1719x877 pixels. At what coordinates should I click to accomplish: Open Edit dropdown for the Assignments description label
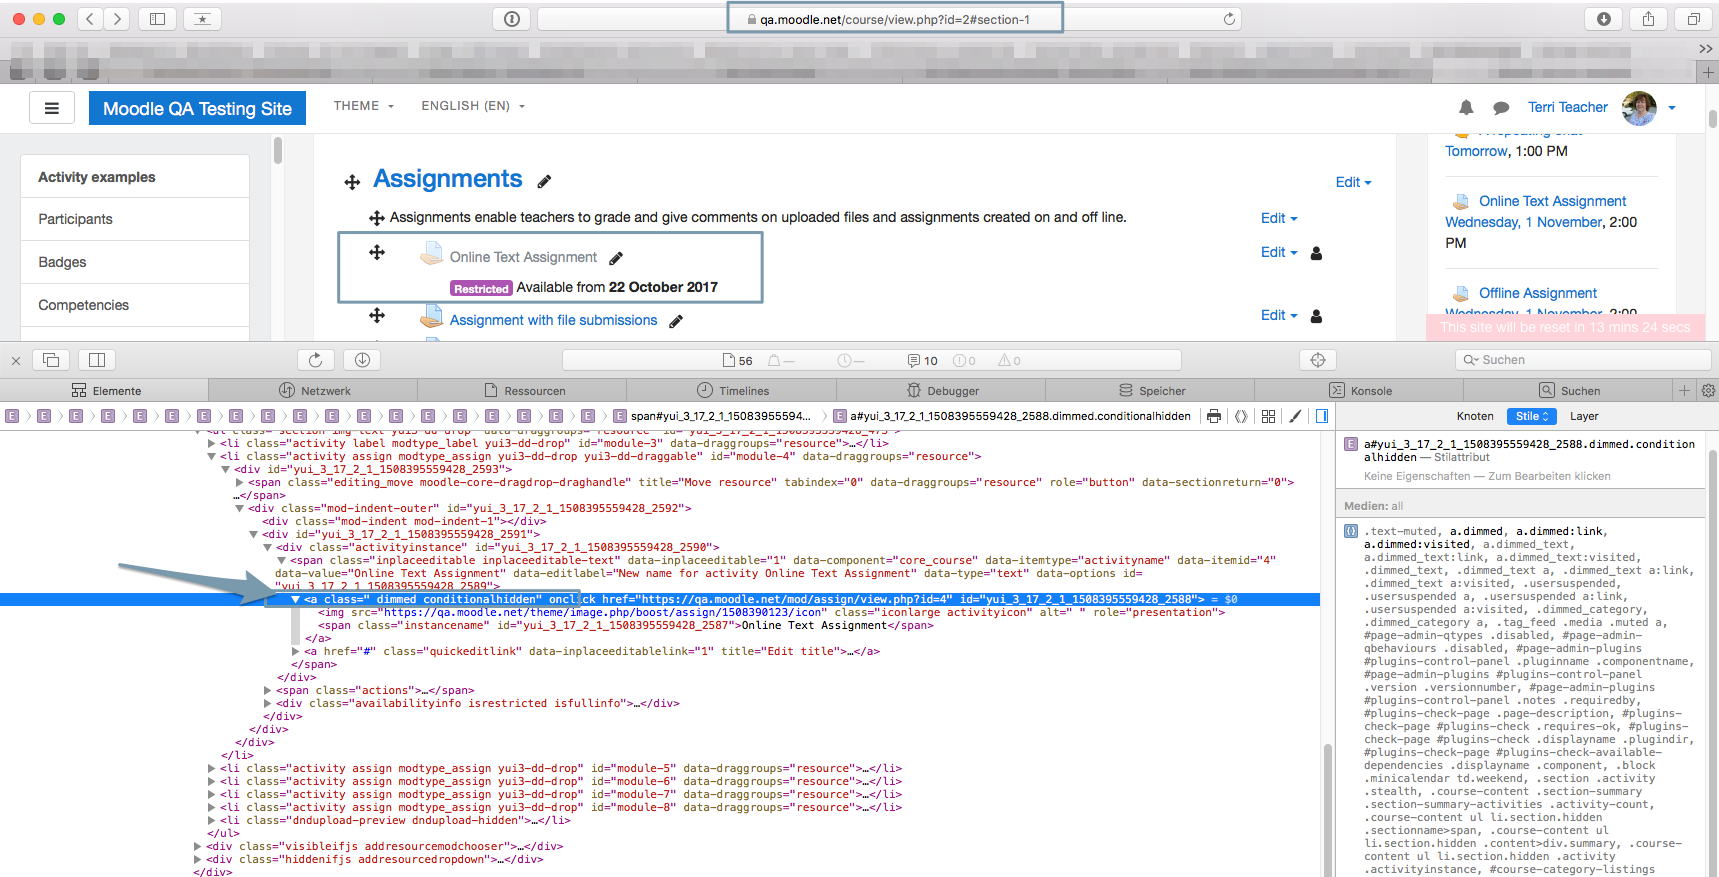point(1278,218)
